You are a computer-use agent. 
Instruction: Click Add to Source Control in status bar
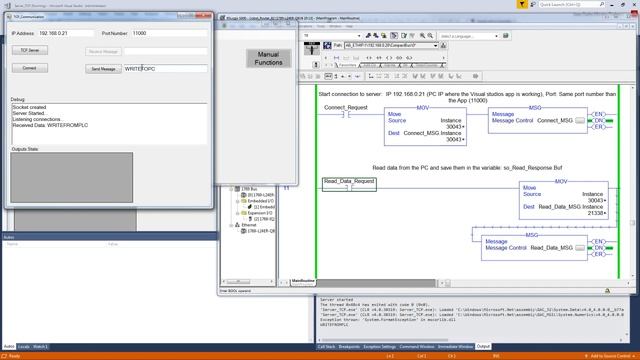(611, 356)
